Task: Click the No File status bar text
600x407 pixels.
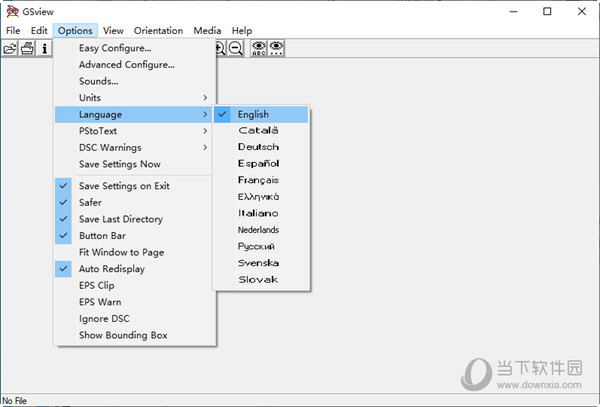Action: coord(15,401)
